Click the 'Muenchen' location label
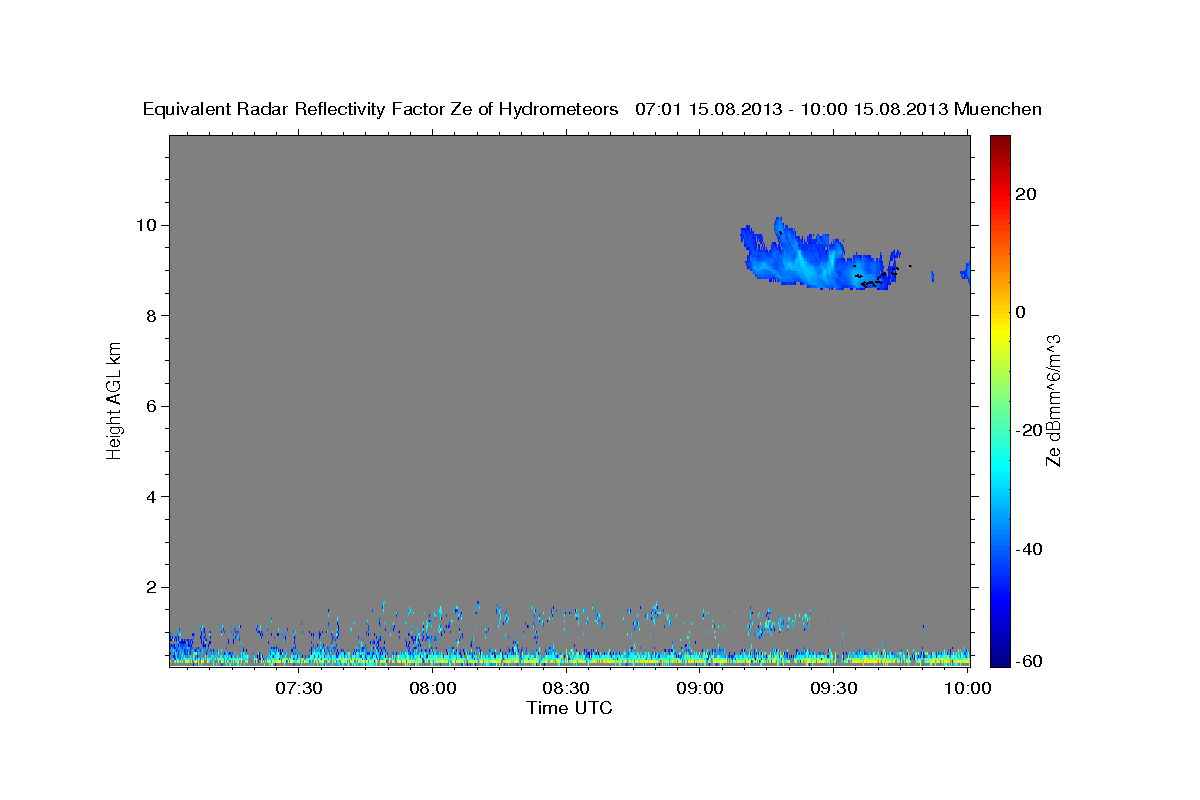The image size is (1200, 800). [998, 109]
